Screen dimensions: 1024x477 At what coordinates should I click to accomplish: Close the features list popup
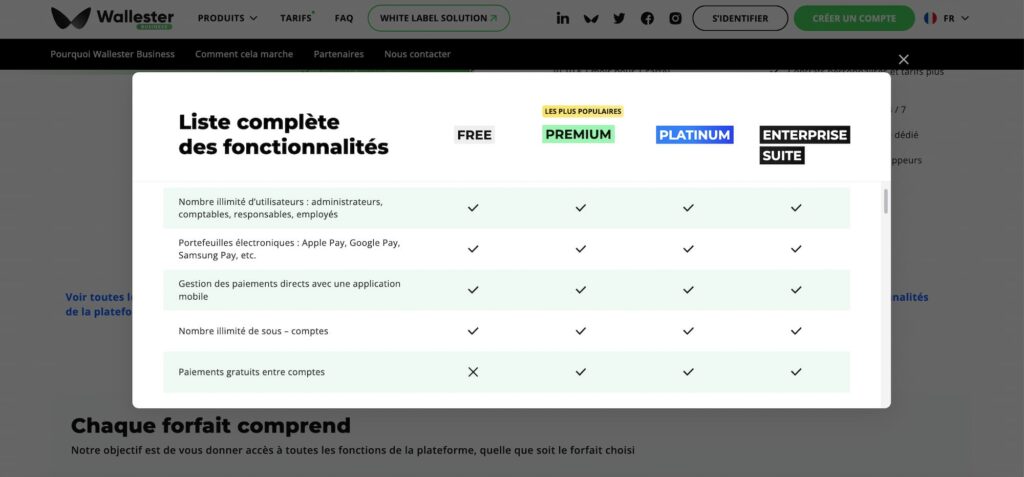point(904,60)
